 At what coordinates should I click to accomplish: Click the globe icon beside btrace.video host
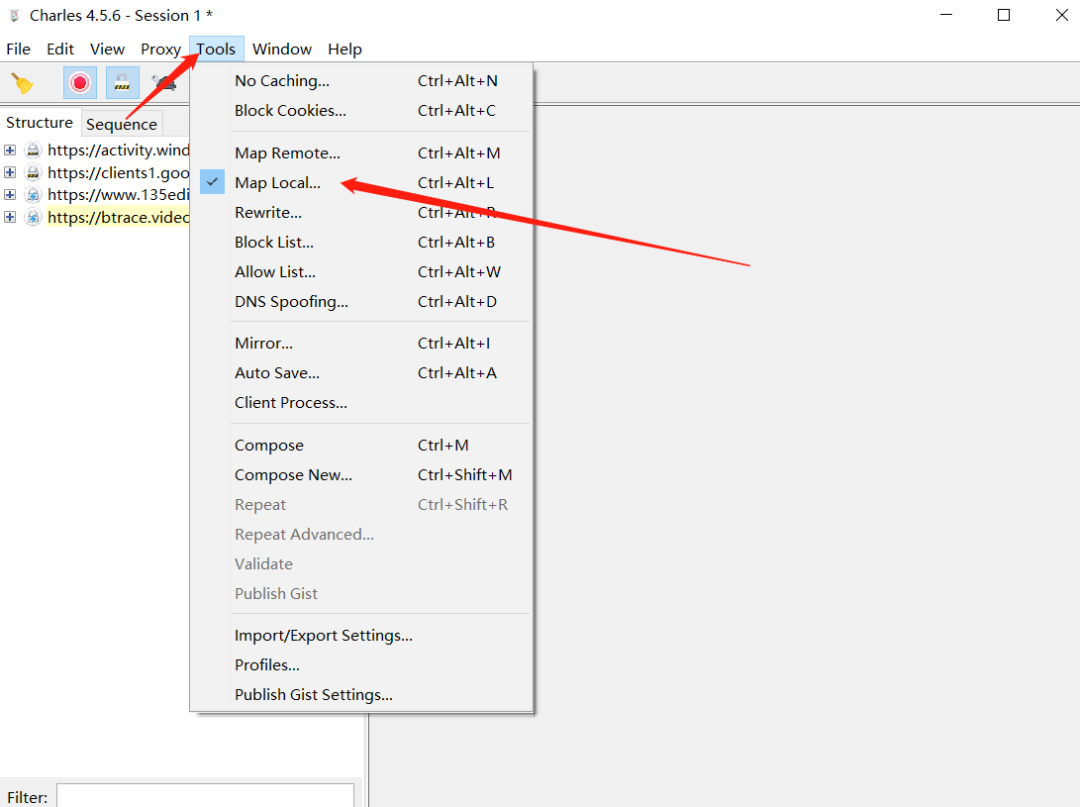click(x=33, y=218)
